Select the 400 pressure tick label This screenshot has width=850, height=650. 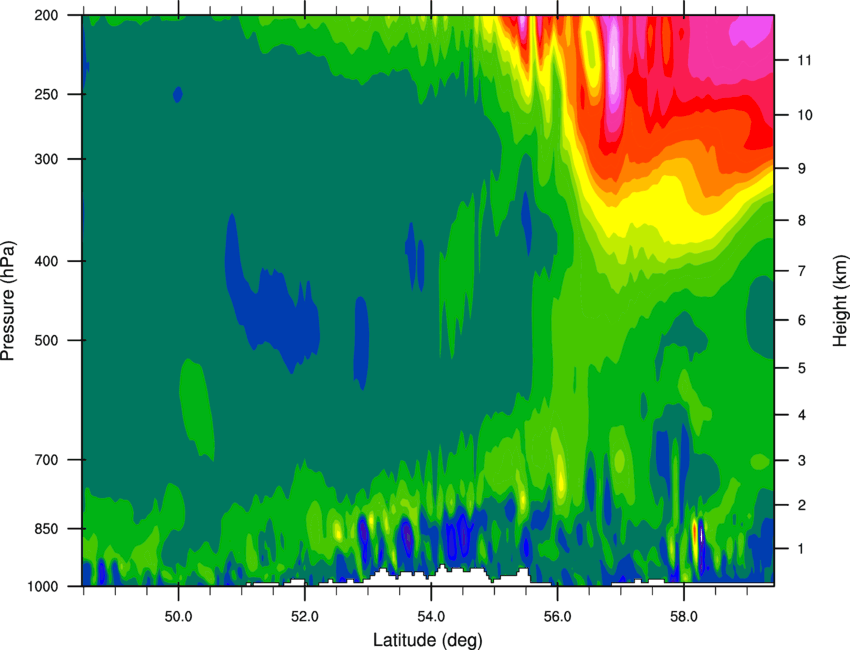[x=47, y=261]
